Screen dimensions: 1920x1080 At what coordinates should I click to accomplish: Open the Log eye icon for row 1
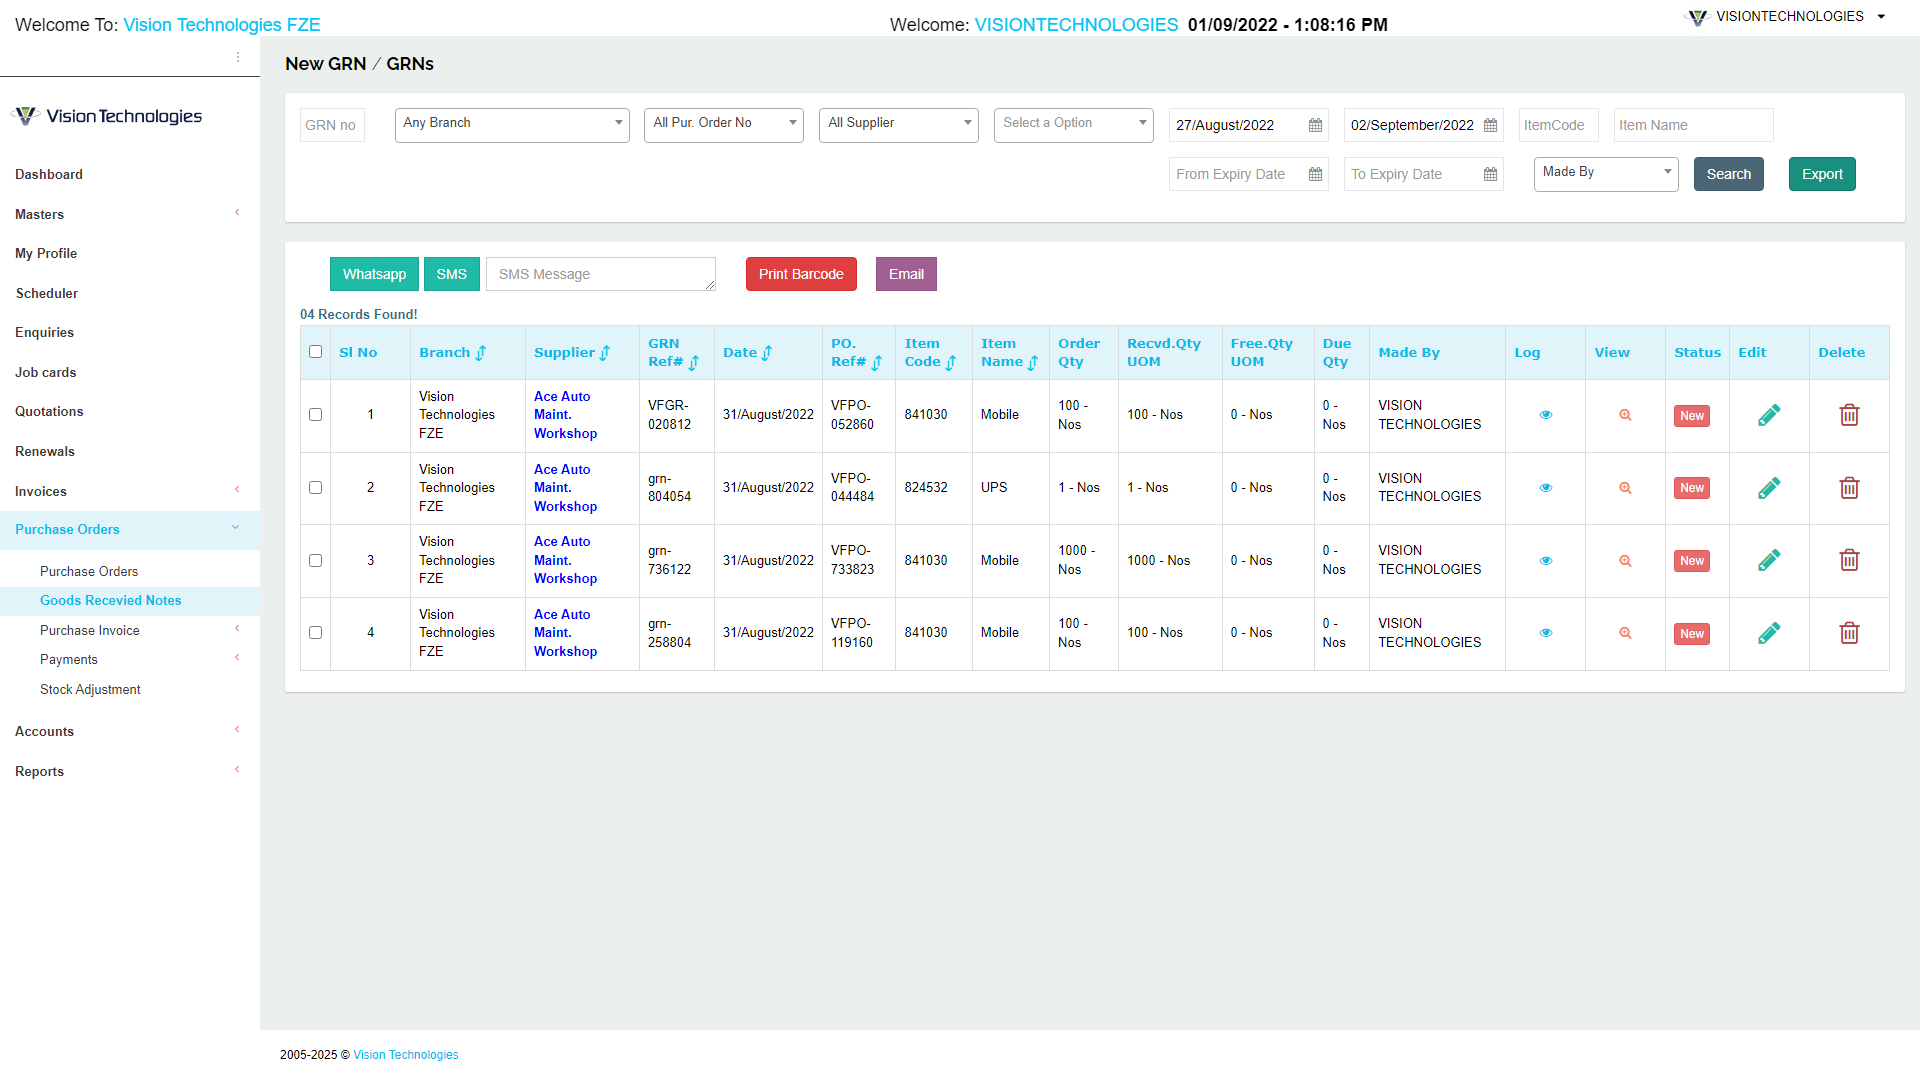click(1545, 415)
